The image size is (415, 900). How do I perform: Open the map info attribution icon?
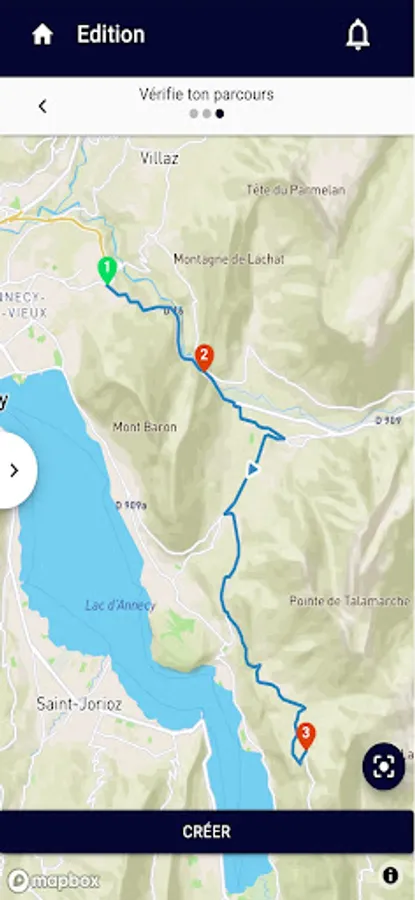coord(390,875)
